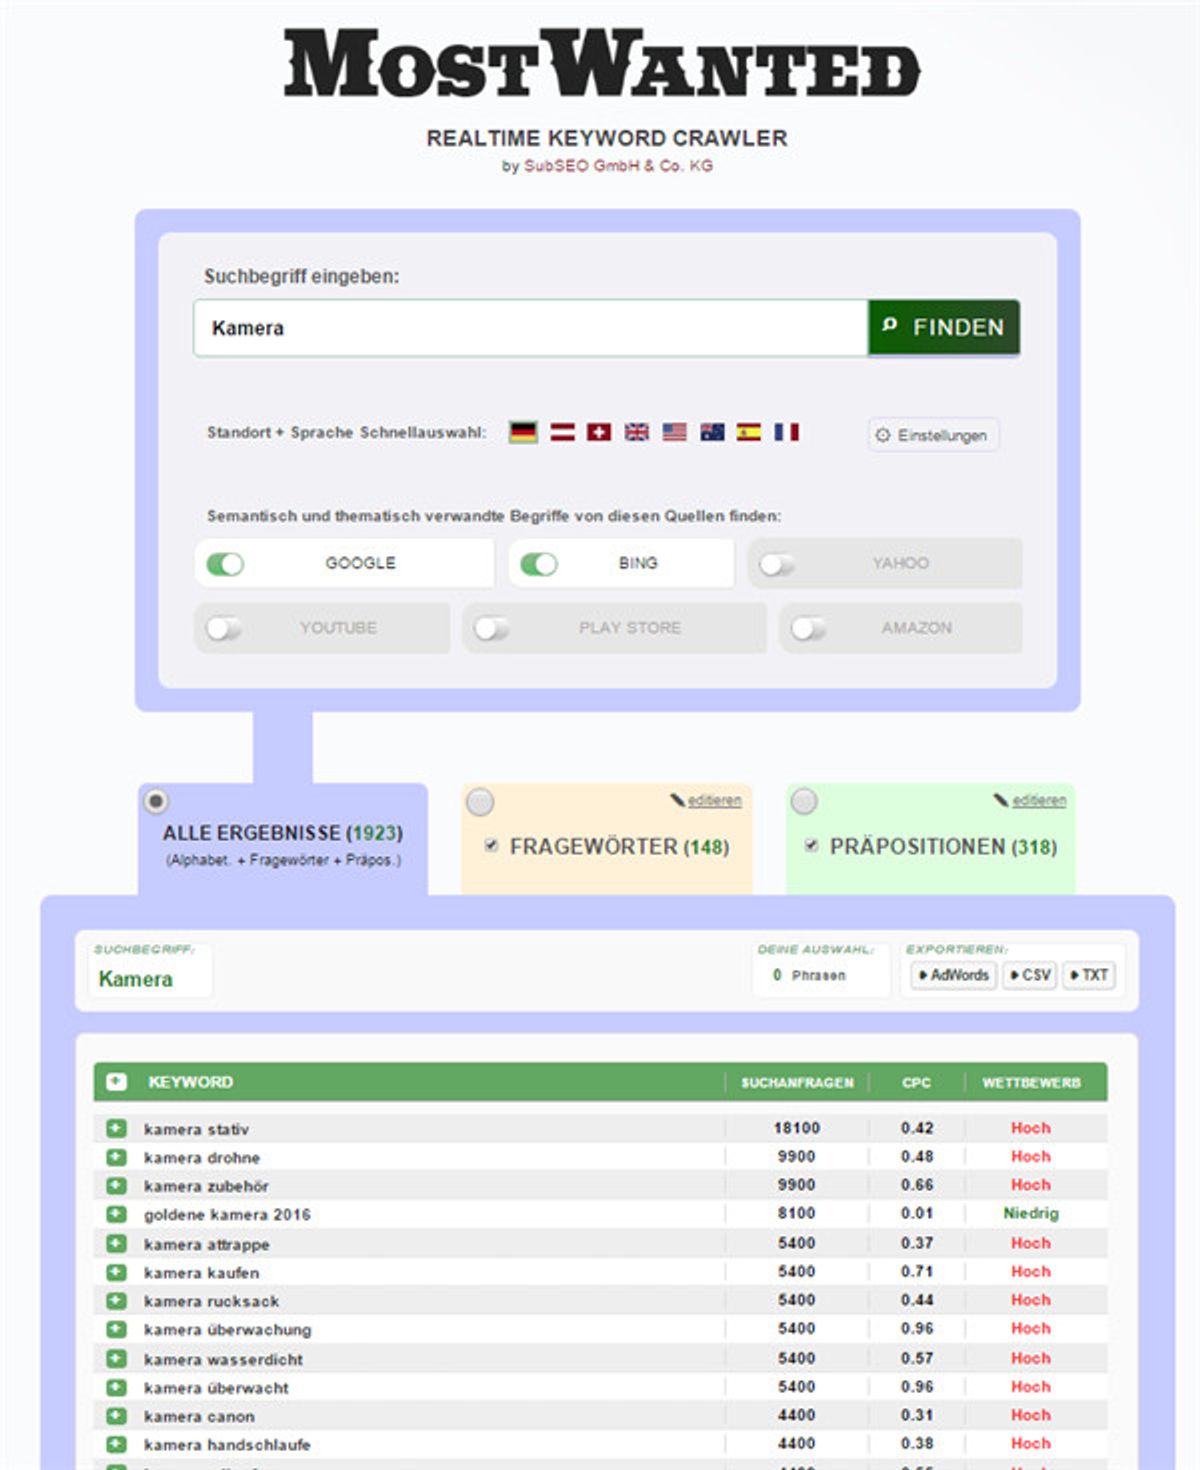Add 'kamera rucksack' with its plus icon
This screenshot has width=1200, height=1470.
(116, 1301)
